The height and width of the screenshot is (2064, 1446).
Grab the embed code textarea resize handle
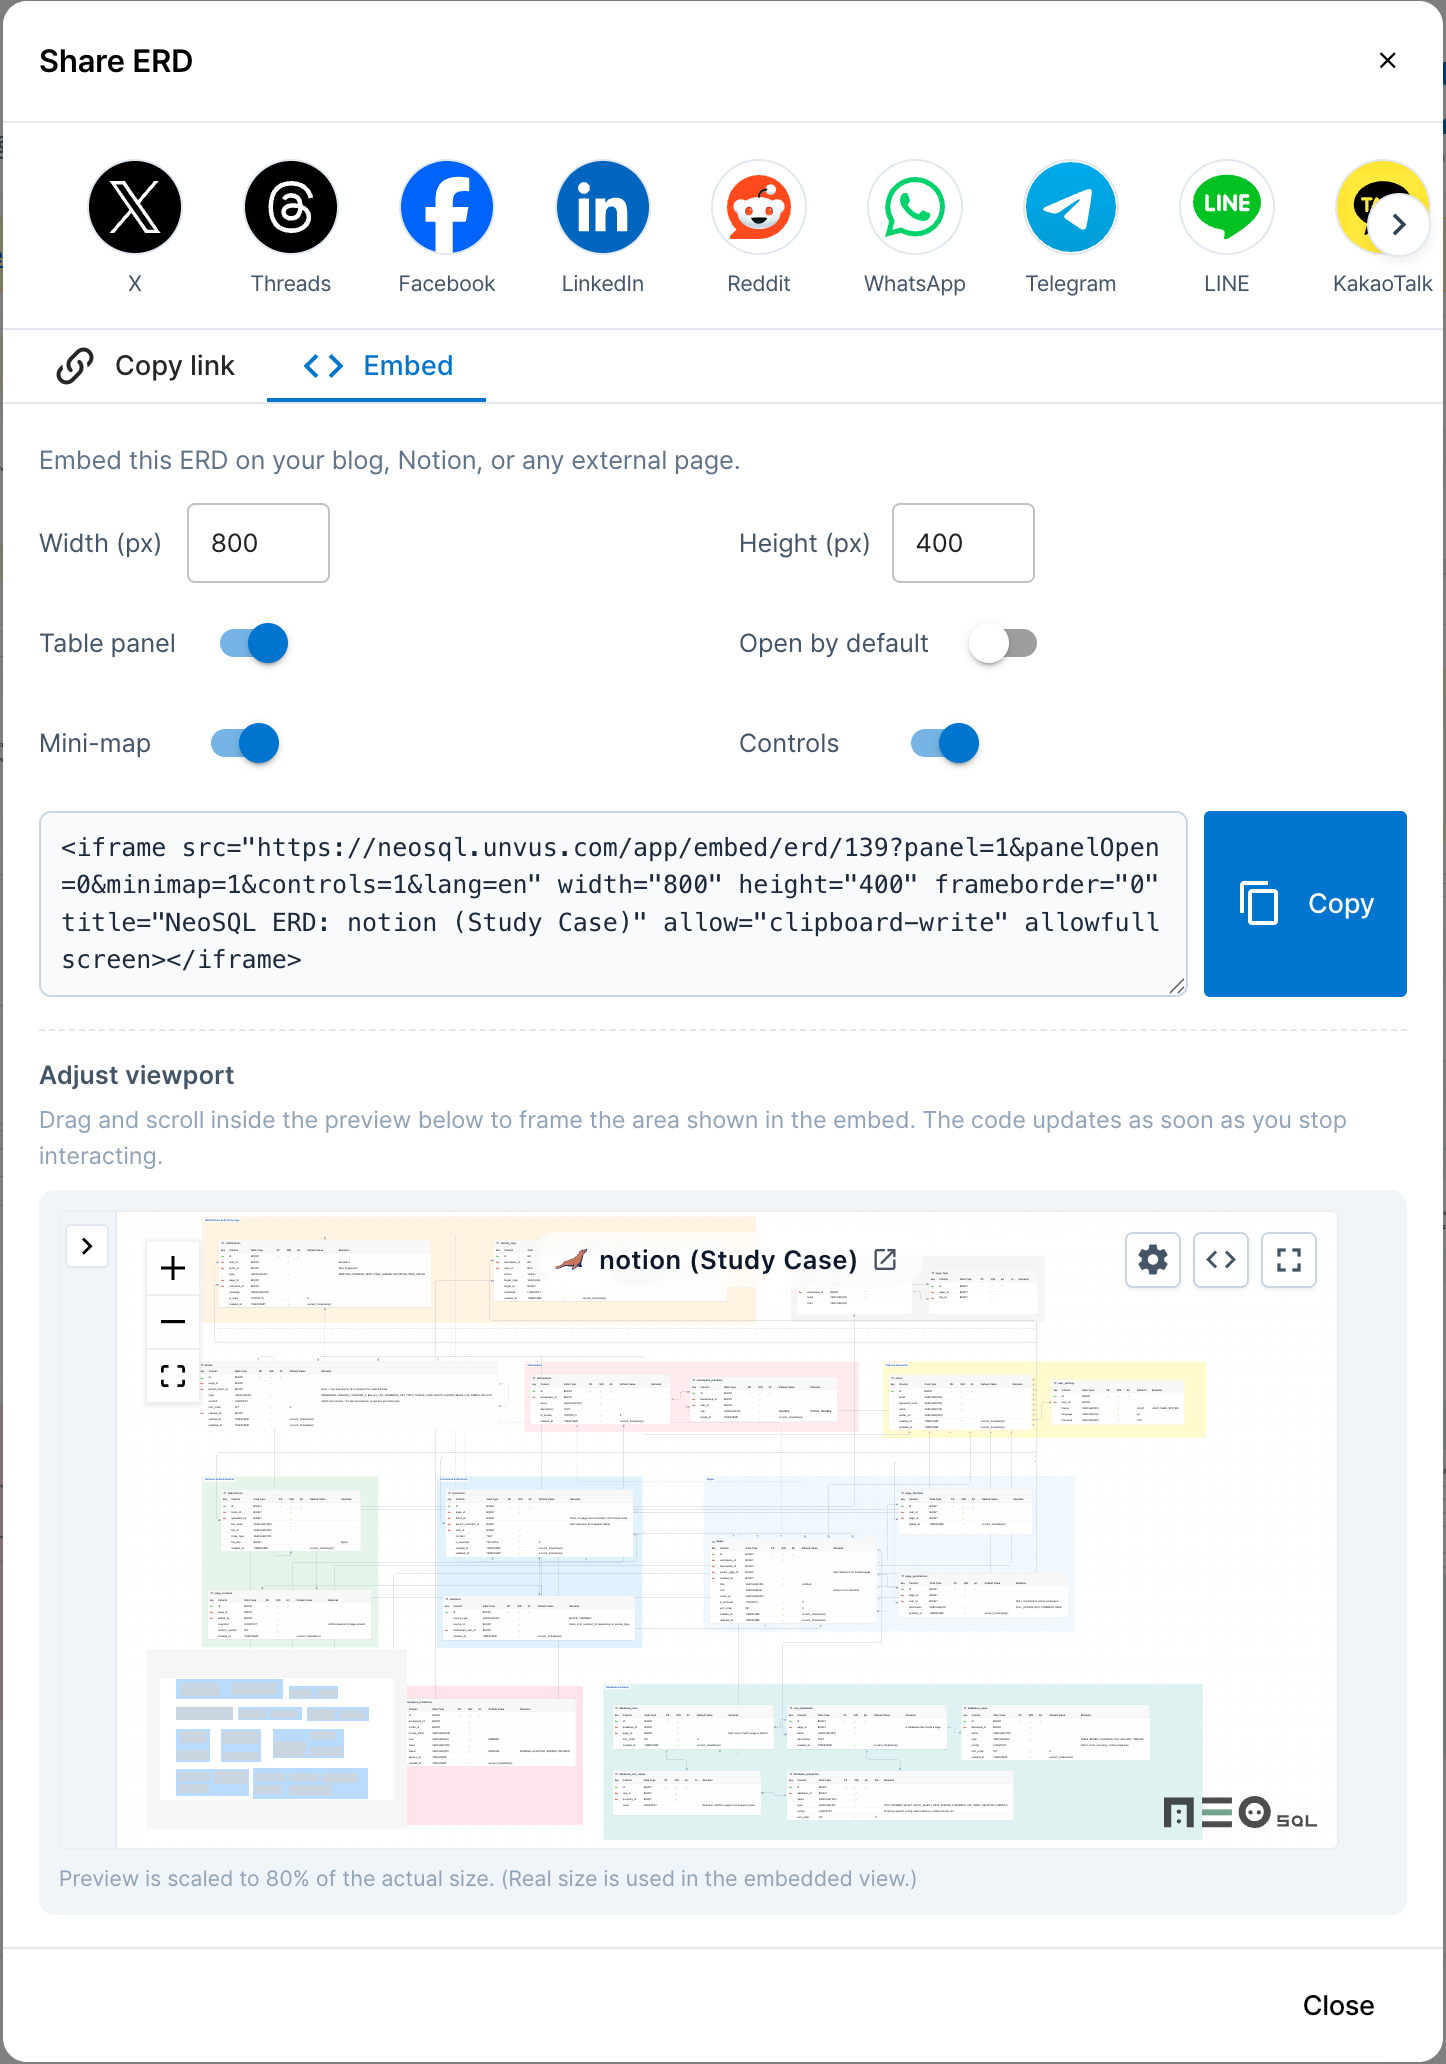point(1177,986)
